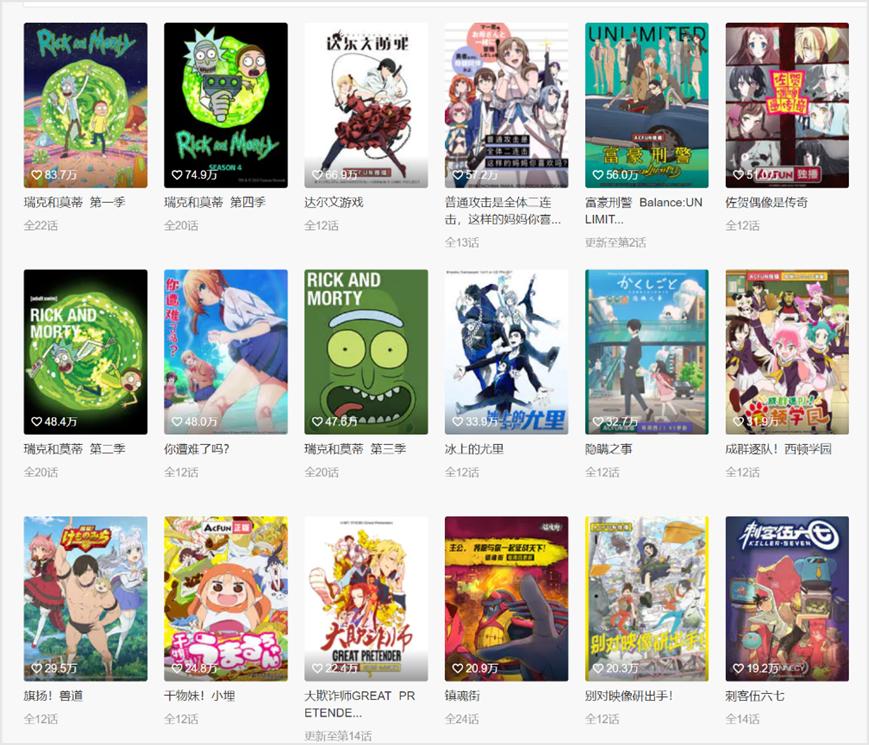The width and height of the screenshot is (869, 745).
Task: Open the 普通攻击是全体二连击 title link
Action: click(503, 211)
